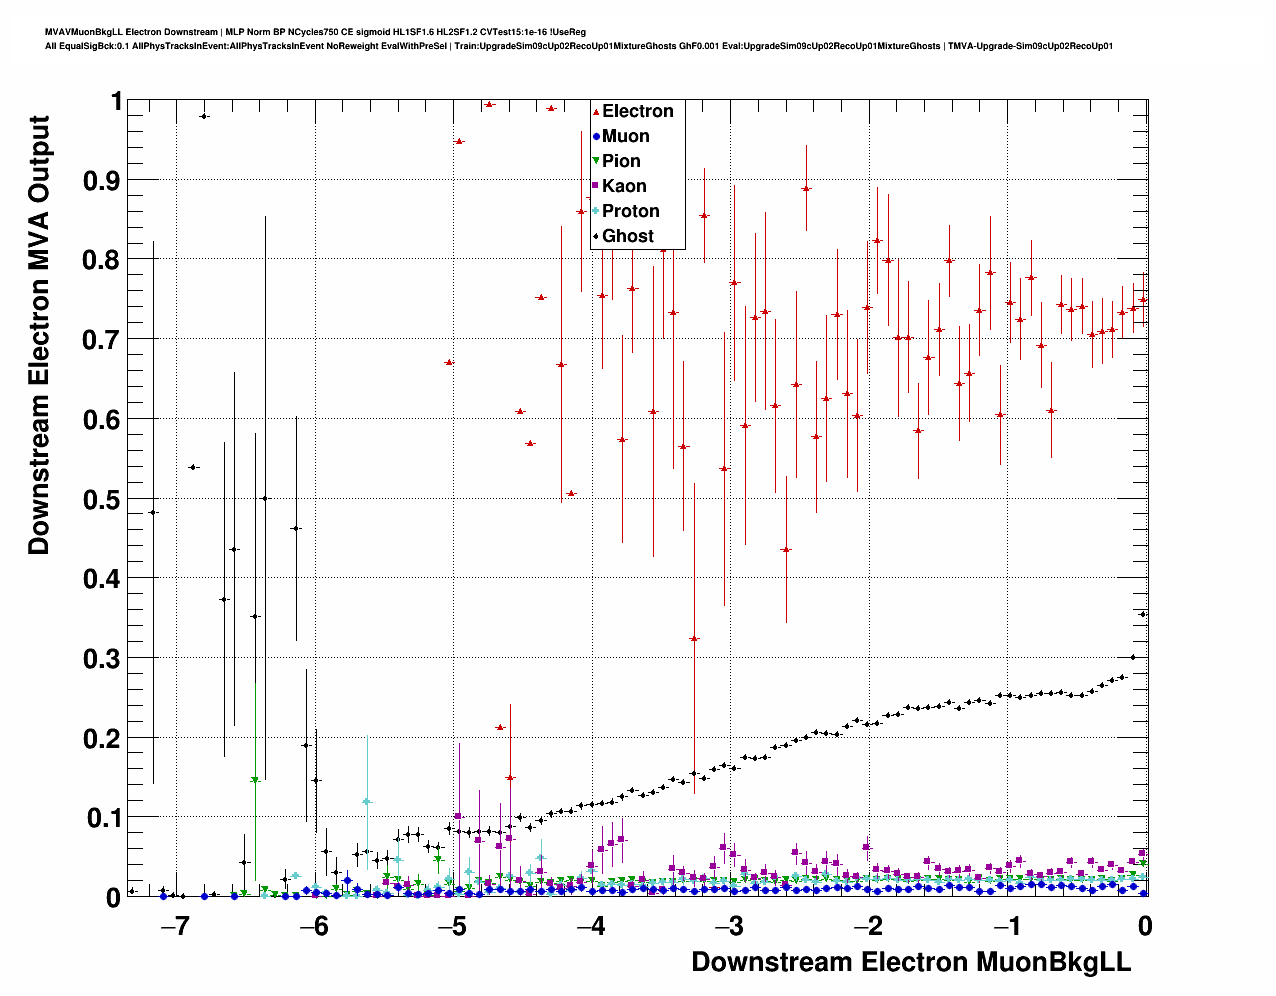Click the cyan cross marker beside Proton
This screenshot has width=1276, height=996.
[x=596, y=212]
